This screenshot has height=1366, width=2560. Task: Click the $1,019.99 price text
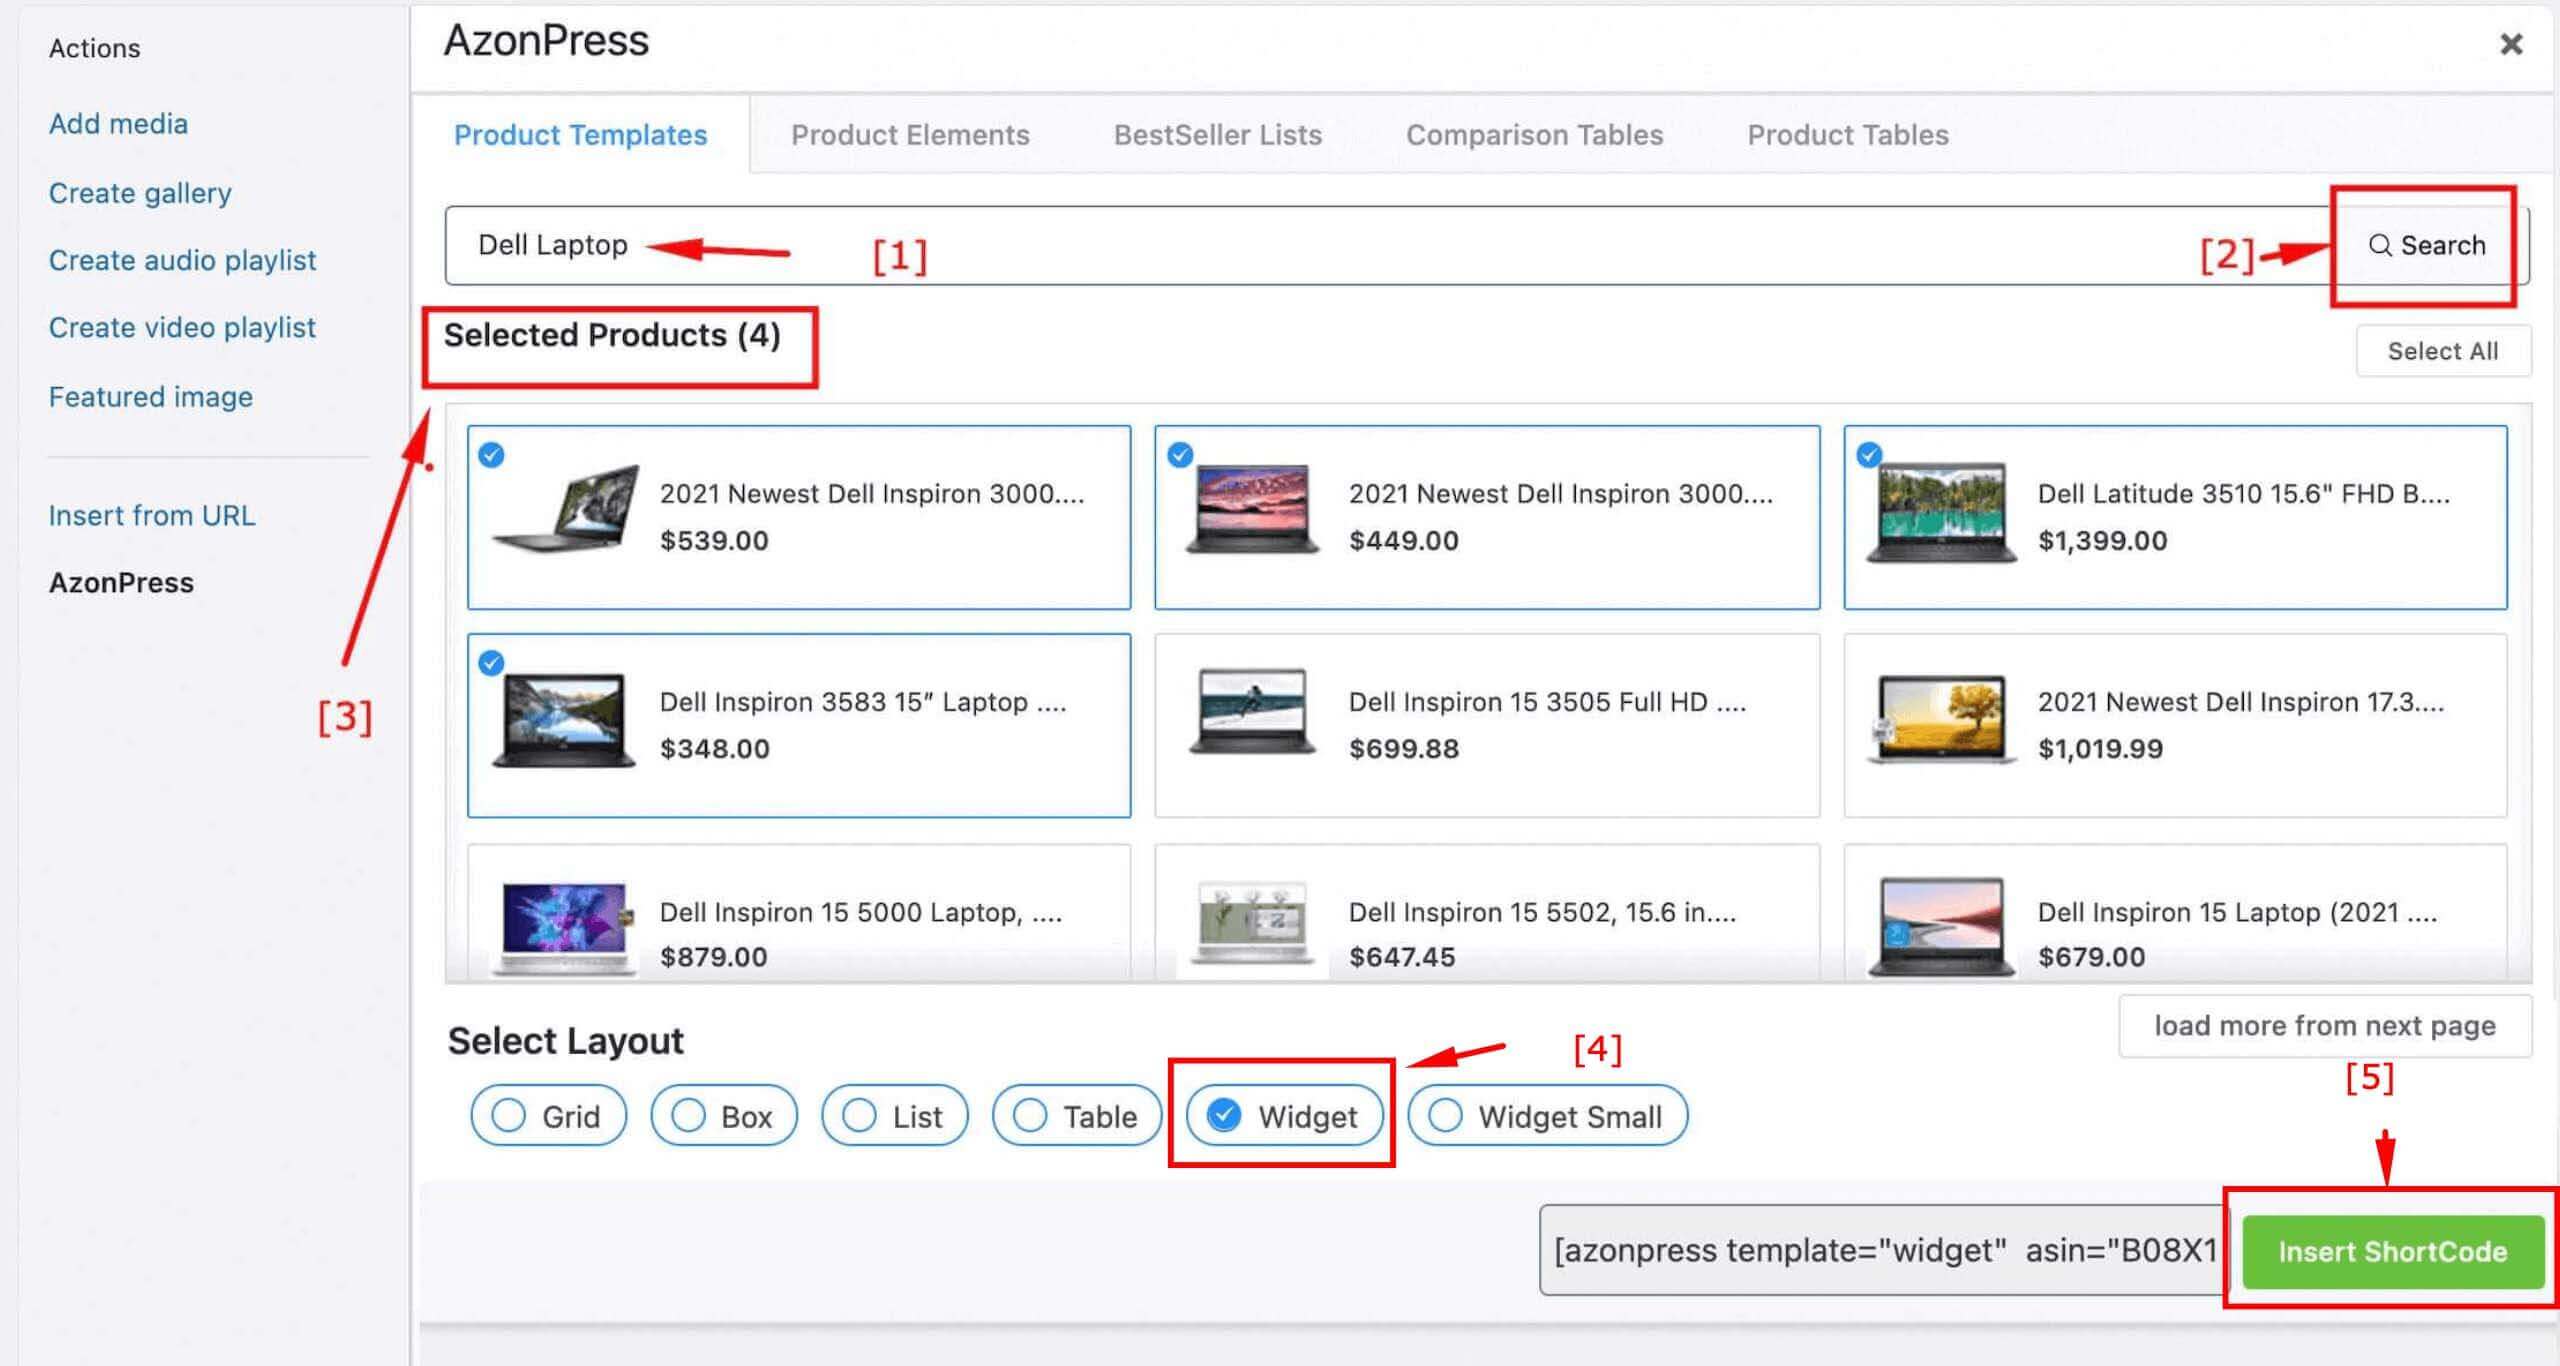(2100, 749)
